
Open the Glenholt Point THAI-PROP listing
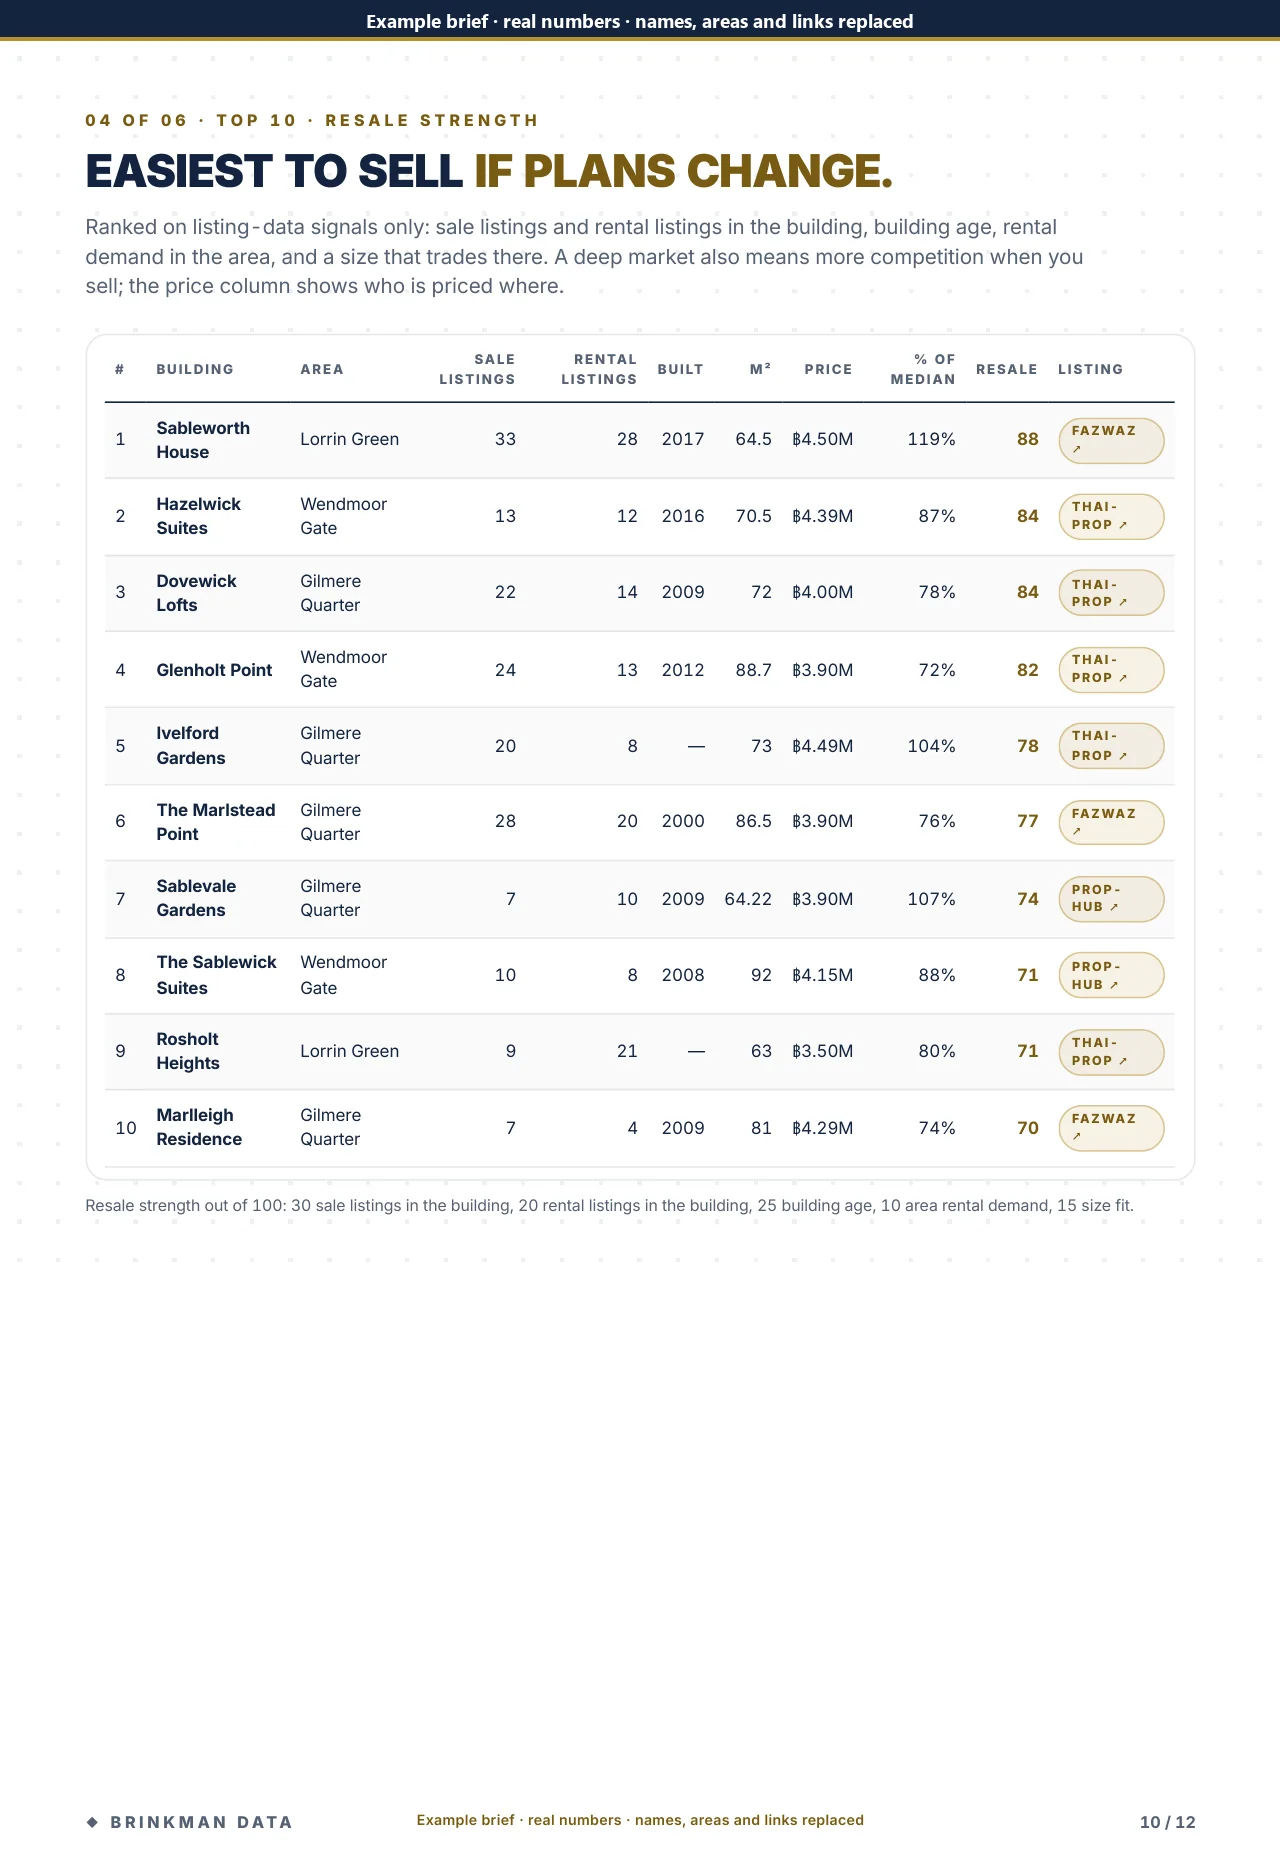[1111, 669]
